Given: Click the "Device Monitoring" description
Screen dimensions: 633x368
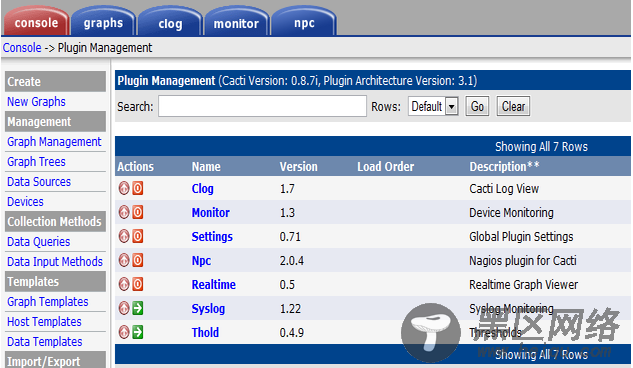Looking at the screenshot, I should click(x=511, y=213).
